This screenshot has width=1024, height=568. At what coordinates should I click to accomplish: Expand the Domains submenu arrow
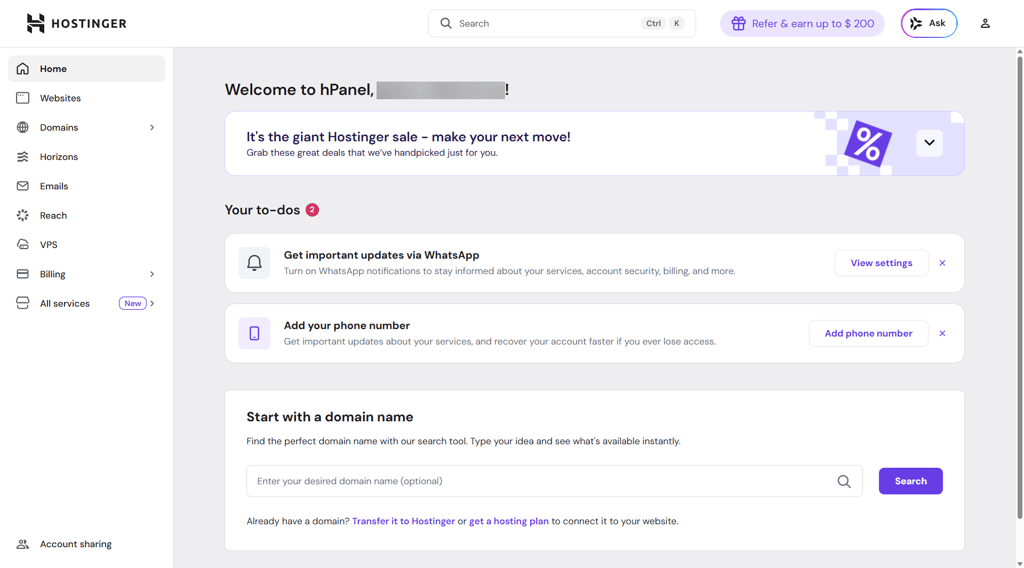click(x=152, y=127)
